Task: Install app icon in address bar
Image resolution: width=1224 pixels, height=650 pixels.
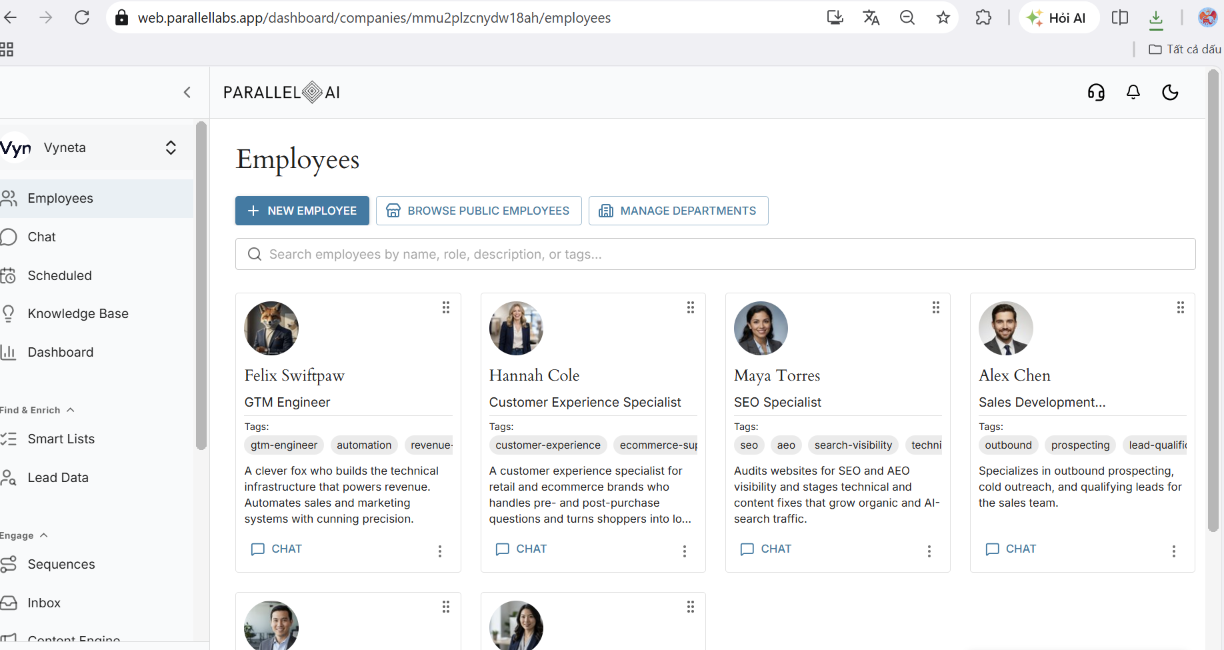Action: pyautogui.click(x=835, y=17)
